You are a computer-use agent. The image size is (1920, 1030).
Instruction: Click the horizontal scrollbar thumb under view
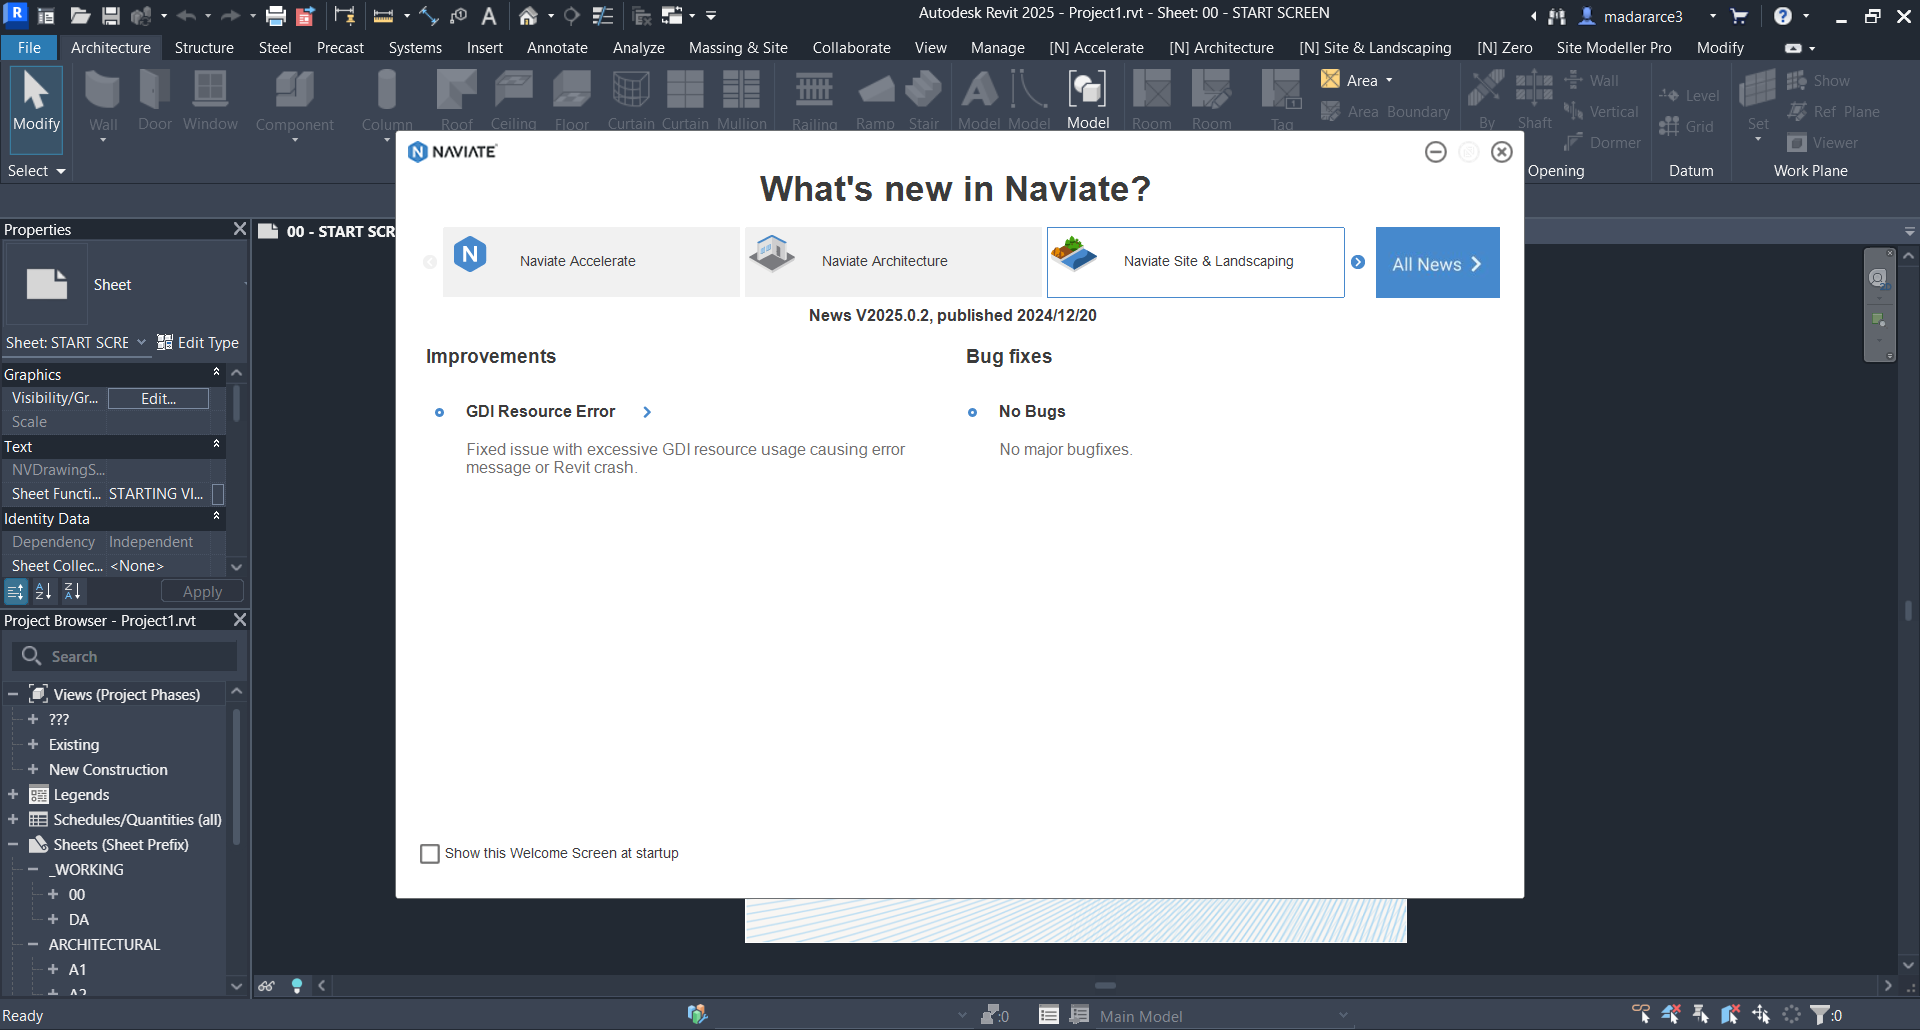point(1104,986)
